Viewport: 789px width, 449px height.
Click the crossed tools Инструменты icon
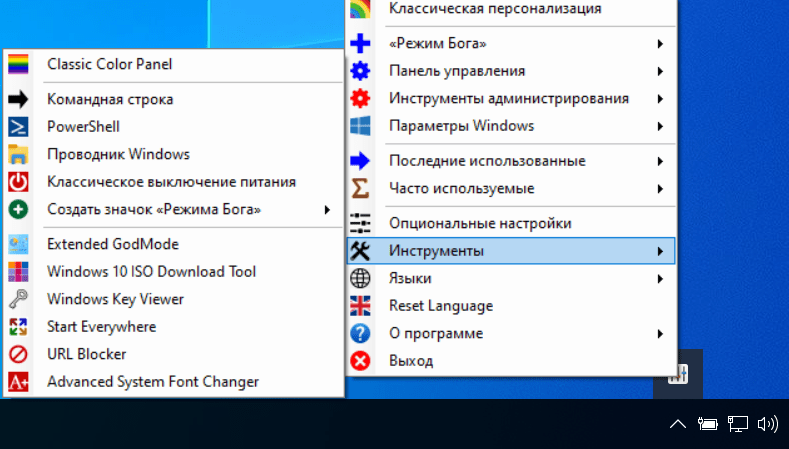coord(360,251)
